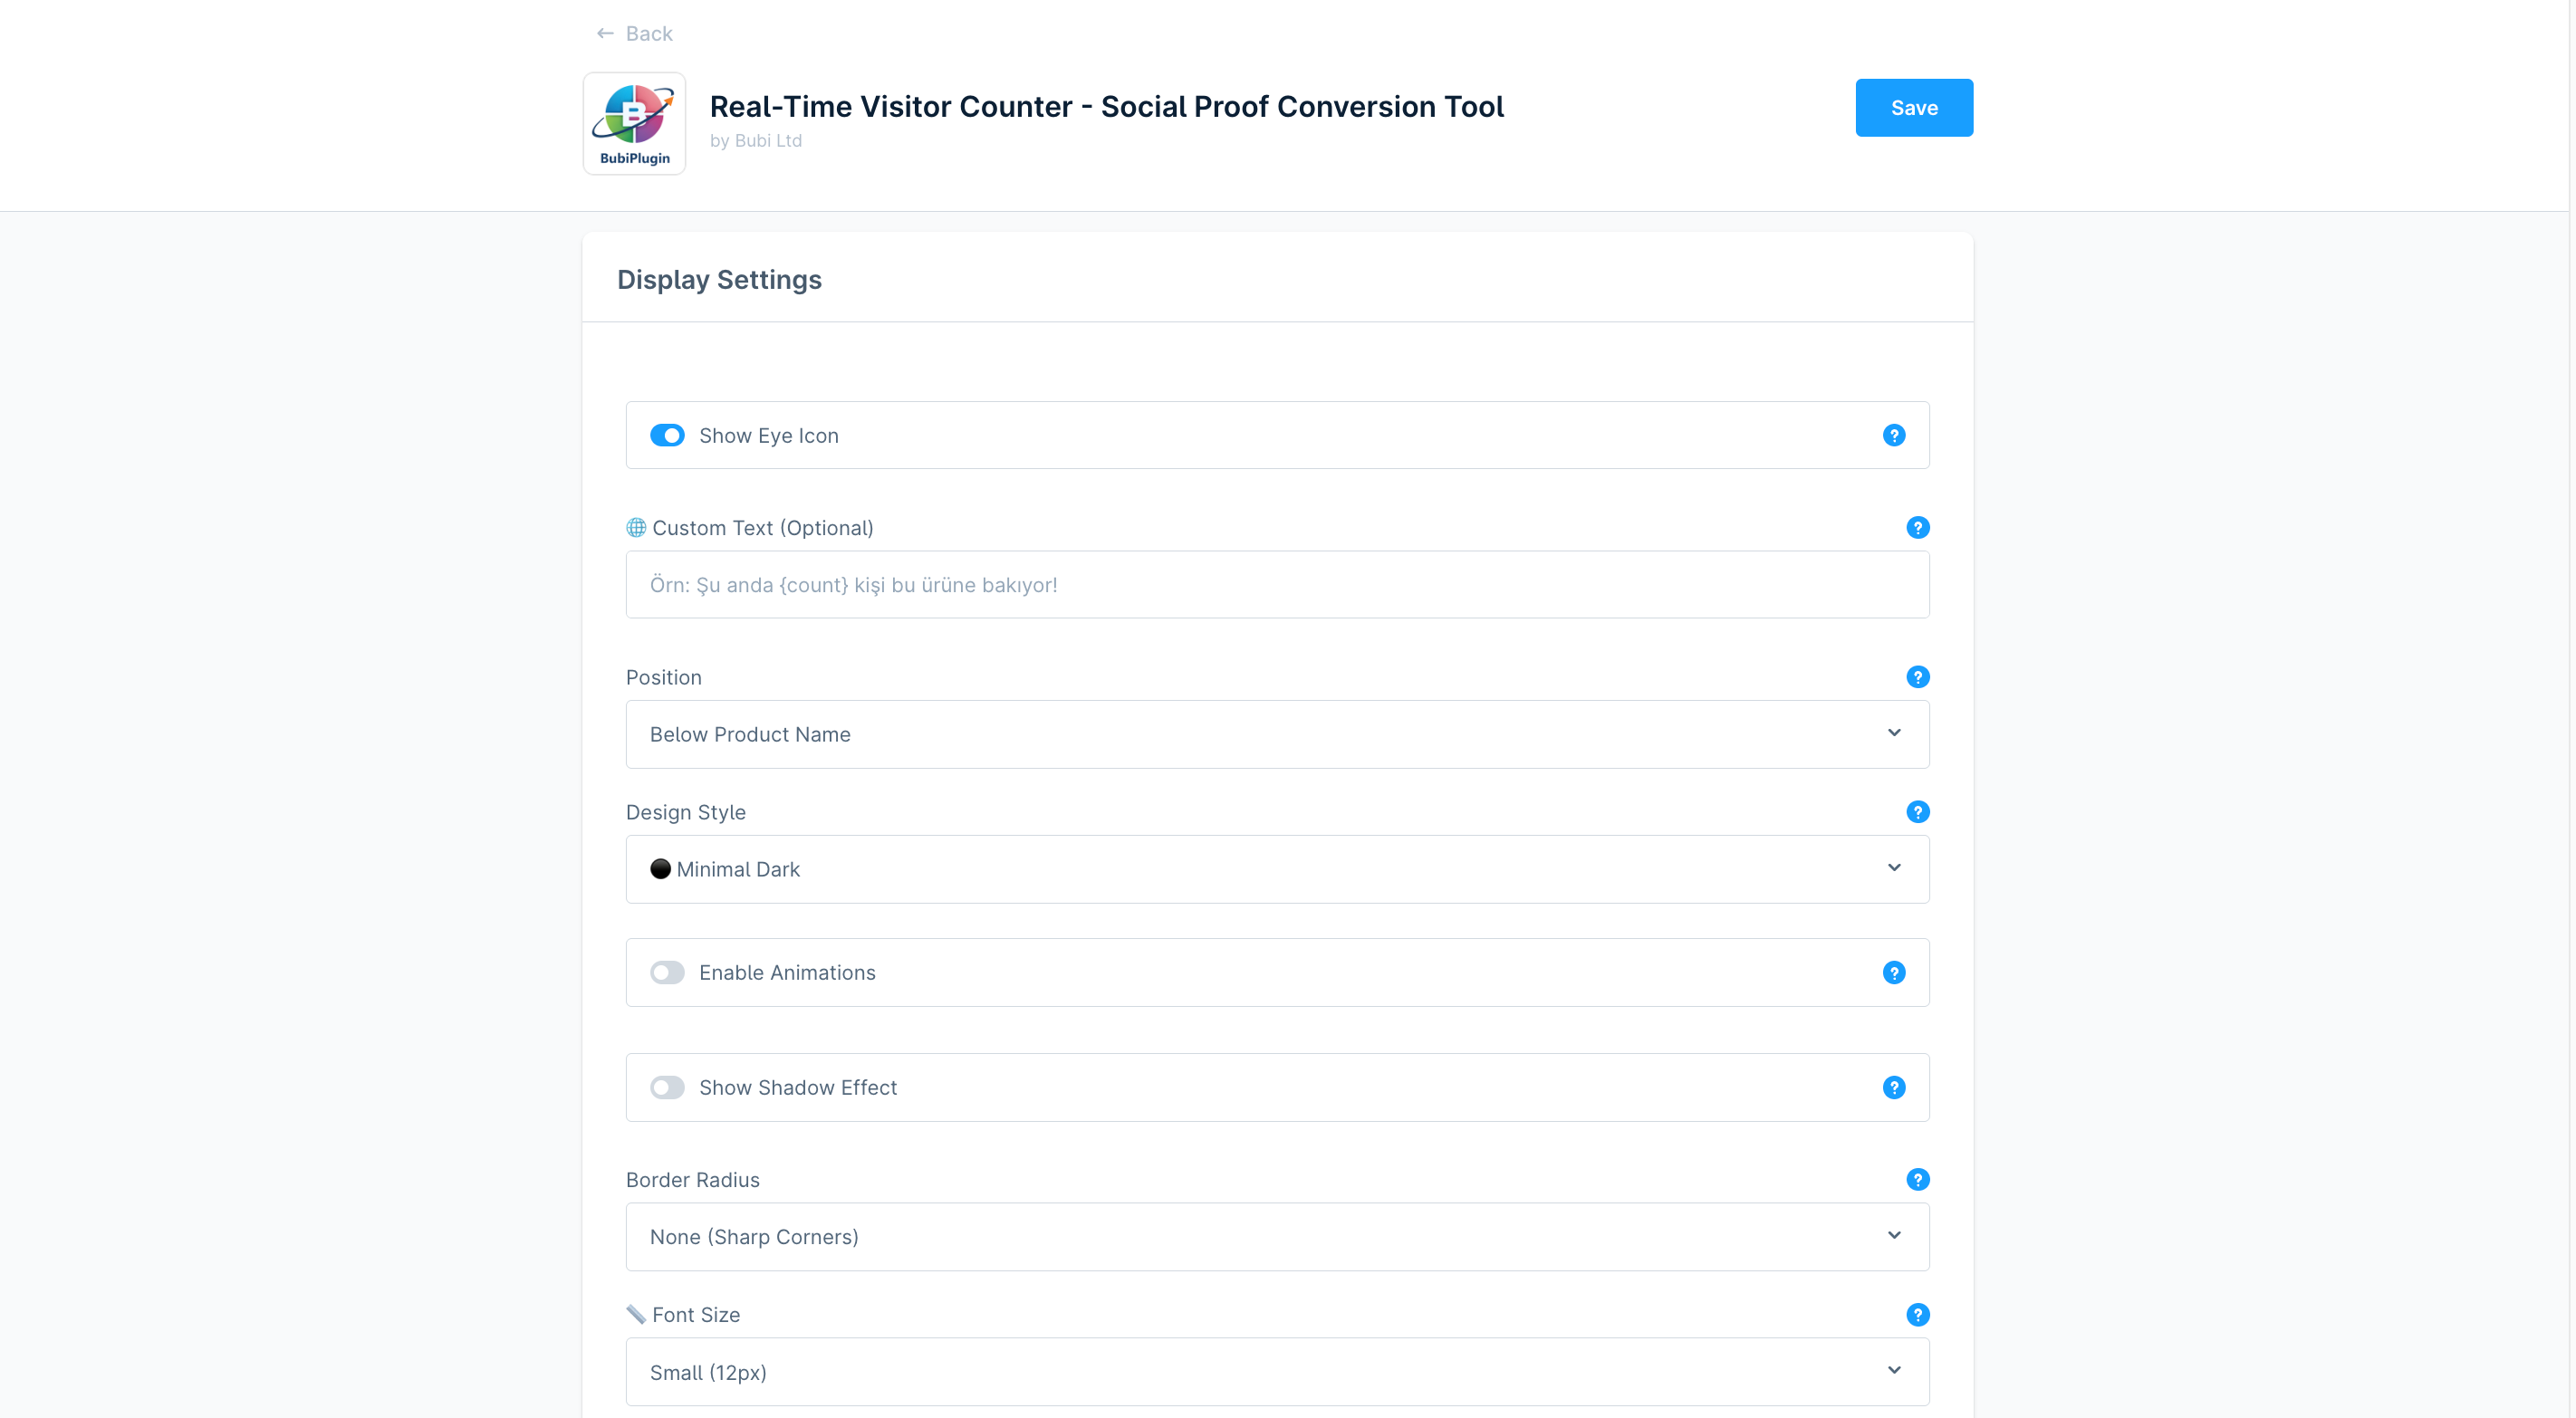Expand the Font Size dropdown
Screen dimensions: 2576x1418
pyautogui.click(x=1277, y=1371)
